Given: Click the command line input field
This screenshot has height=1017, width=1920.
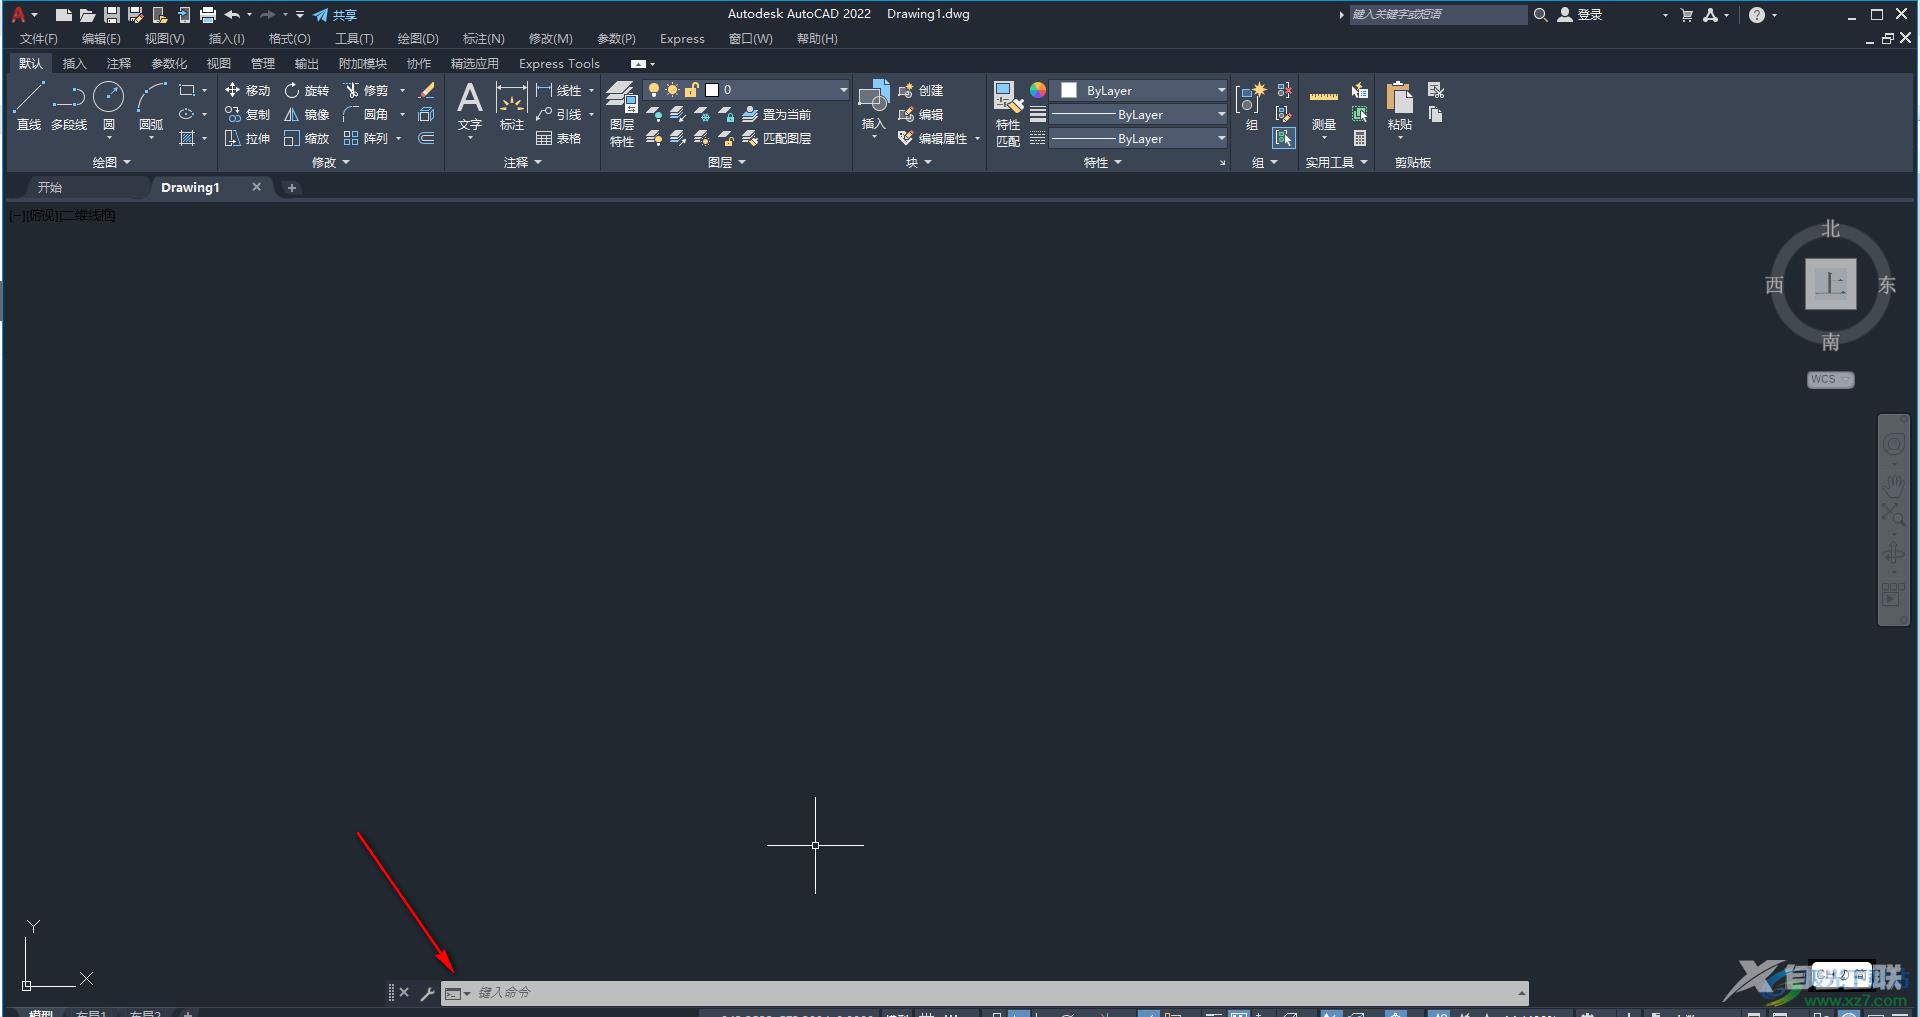Looking at the screenshot, I should pyautogui.click(x=985, y=993).
